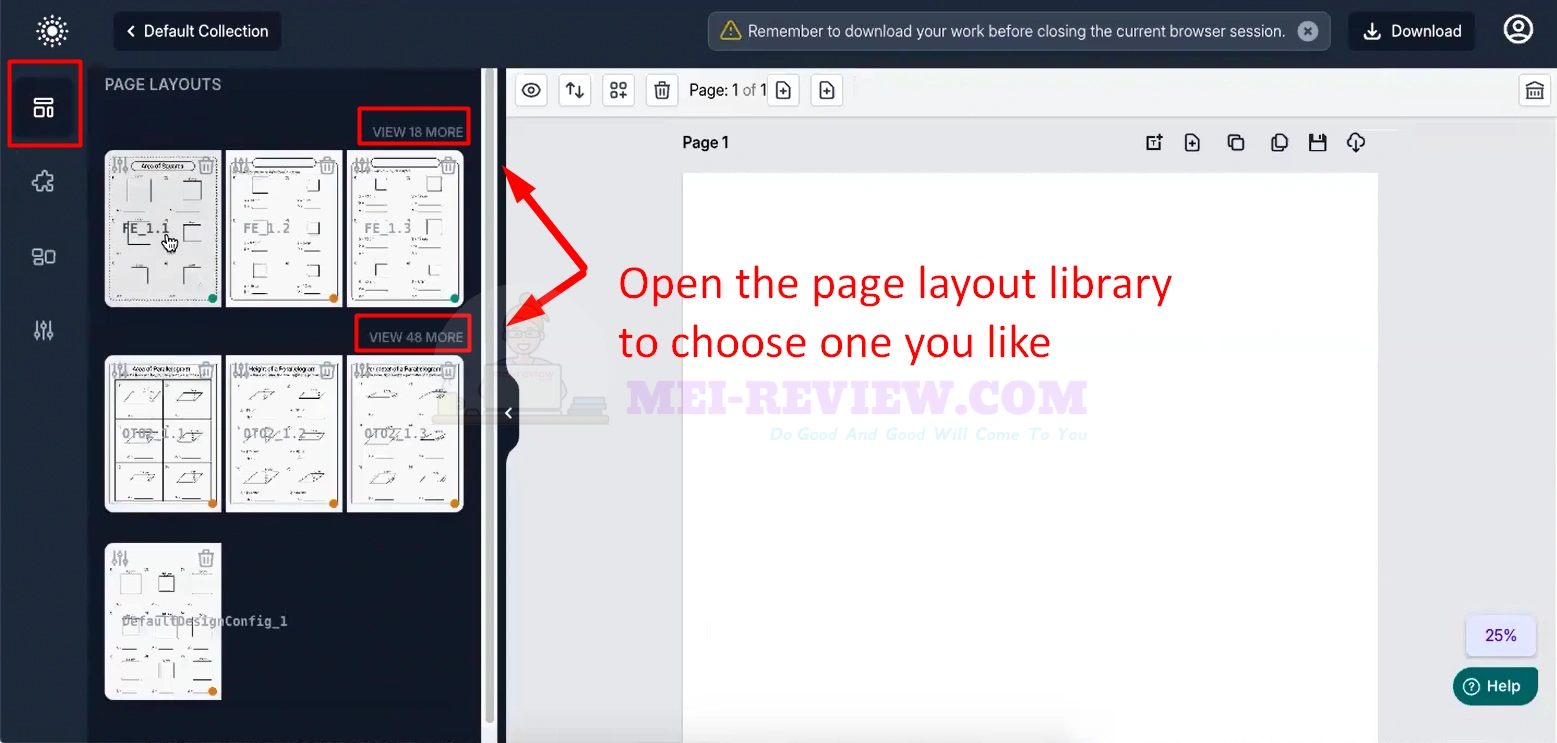Click the add-page icon in Page 1 header
This screenshot has width=1557, height=743.
pyautogui.click(x=1192, y=143)
